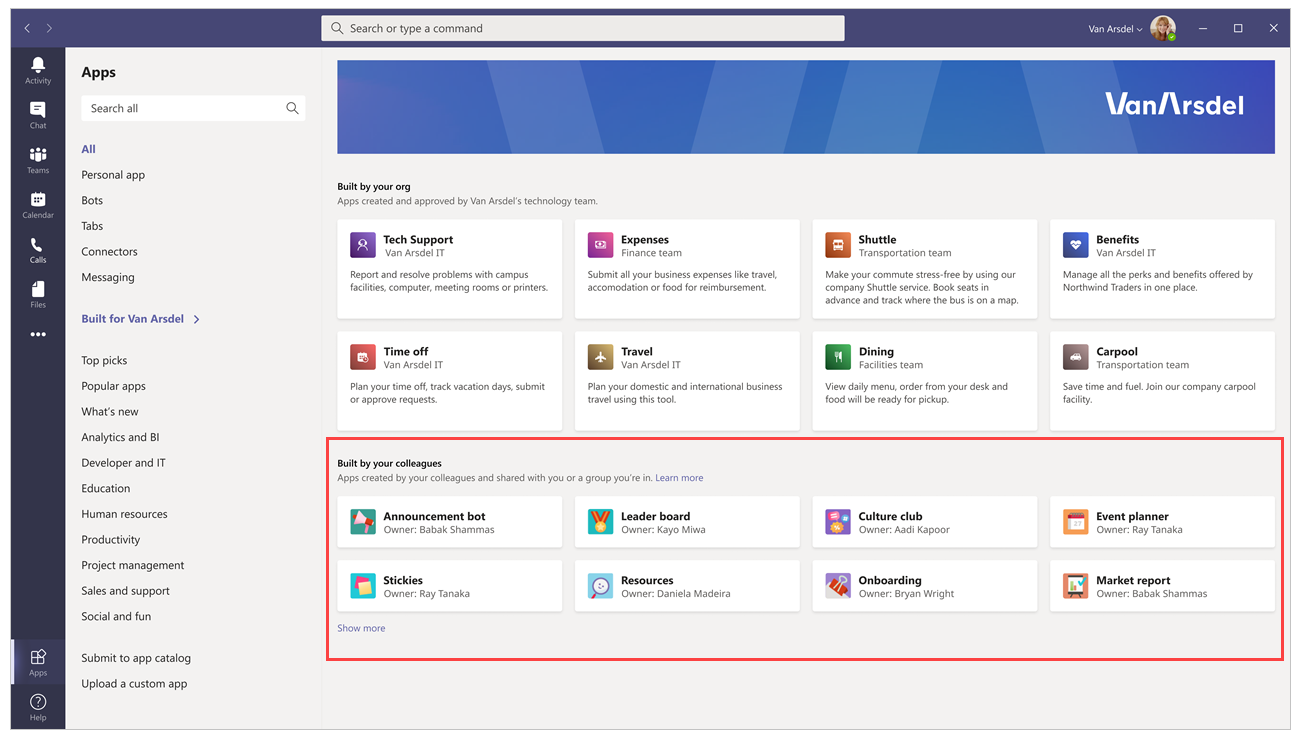Viewport: 1307px width, 746px height.
Task: Open the Van Arsdel account dropdown
Action: 1115,29
